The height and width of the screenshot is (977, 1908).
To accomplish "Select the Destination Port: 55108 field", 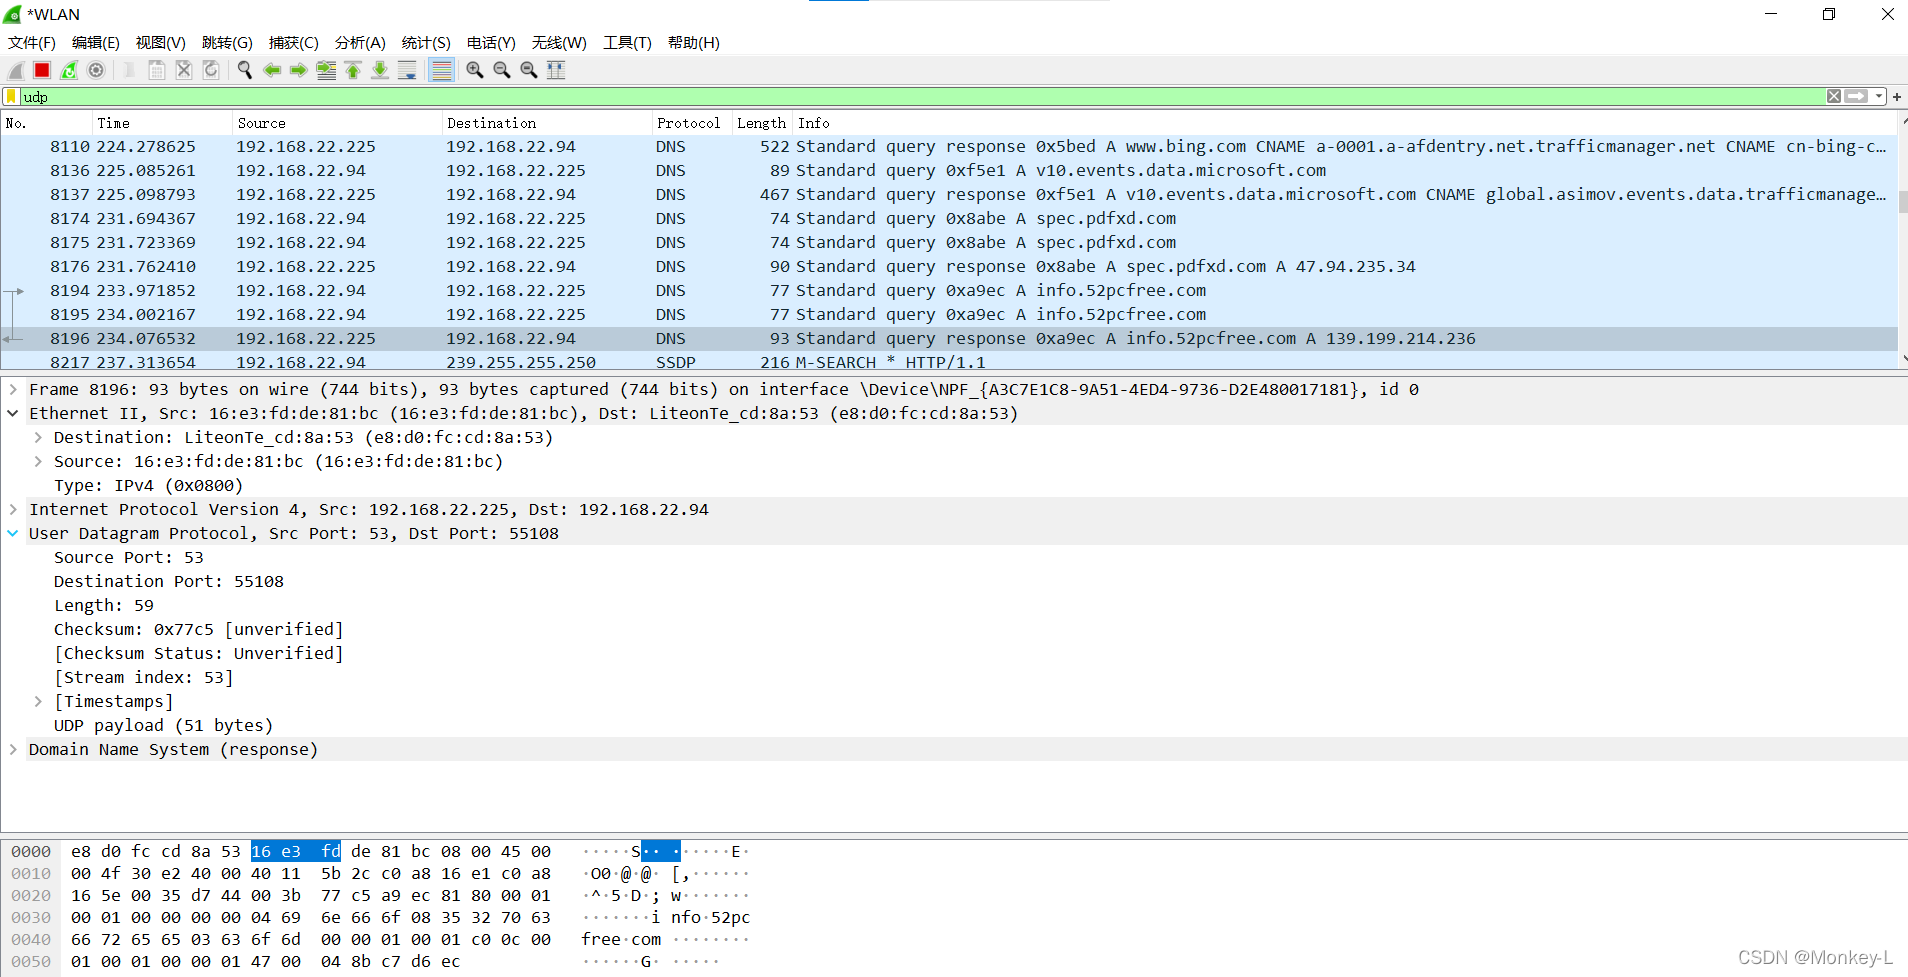I will [x=168, y=581].
